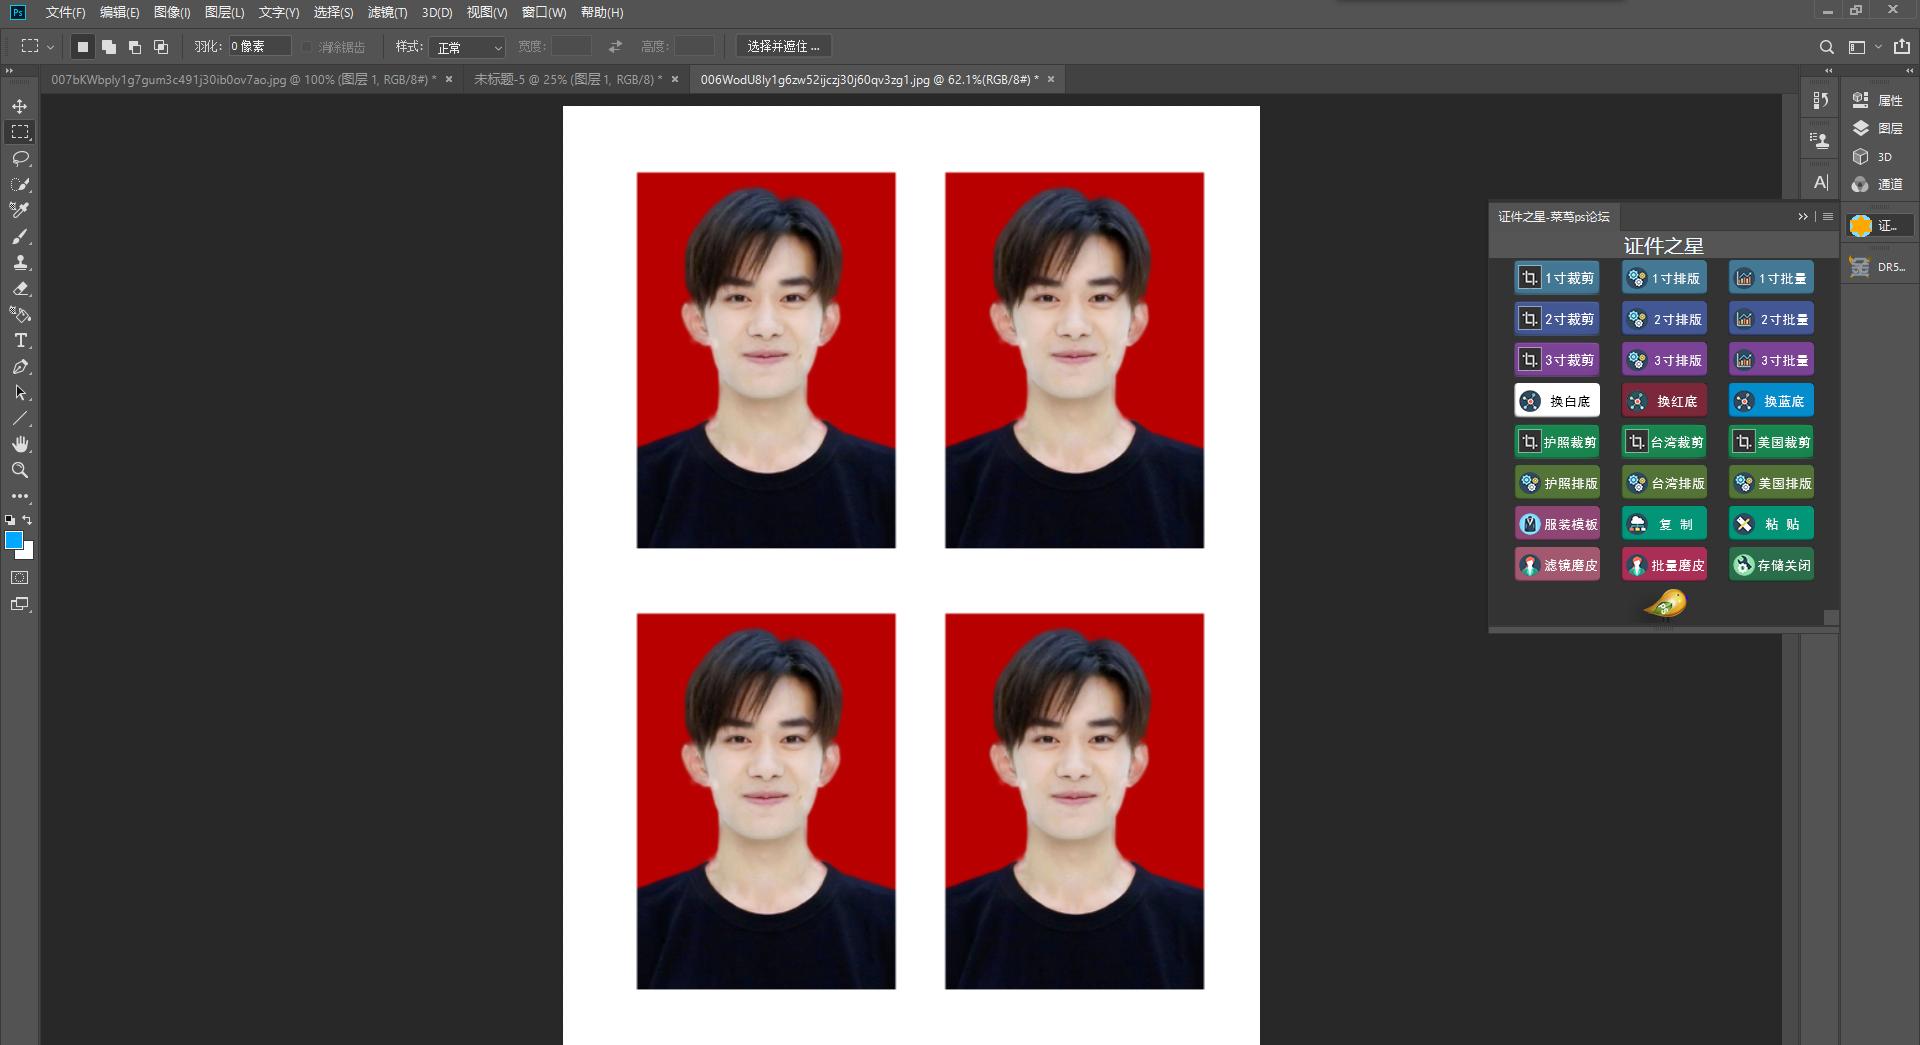This screenshot has height=1045, width=1920.
Task: Toggle the 消除锯齿 anti-alias checkbox
Action: point(307,46)
